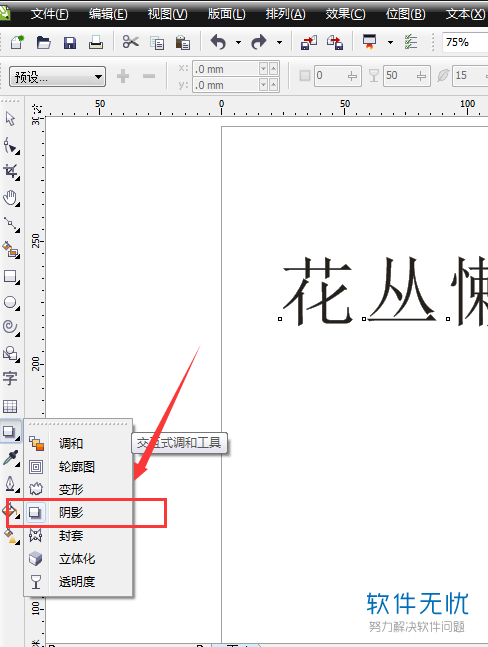Click the Import icon
Image resolution: width=488 pixels, height=647 pixels.
tap(309, 42)
